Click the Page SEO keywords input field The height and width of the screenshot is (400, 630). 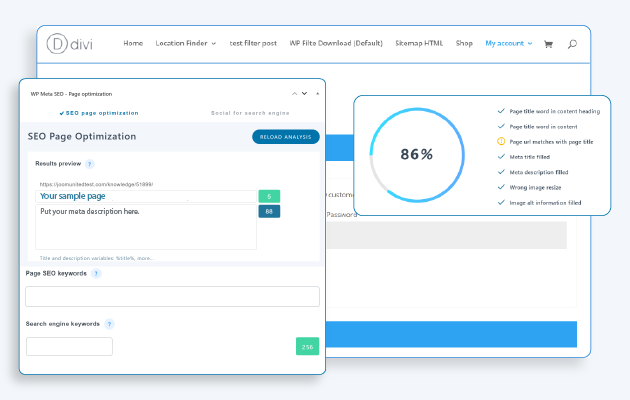click(172, 296)
